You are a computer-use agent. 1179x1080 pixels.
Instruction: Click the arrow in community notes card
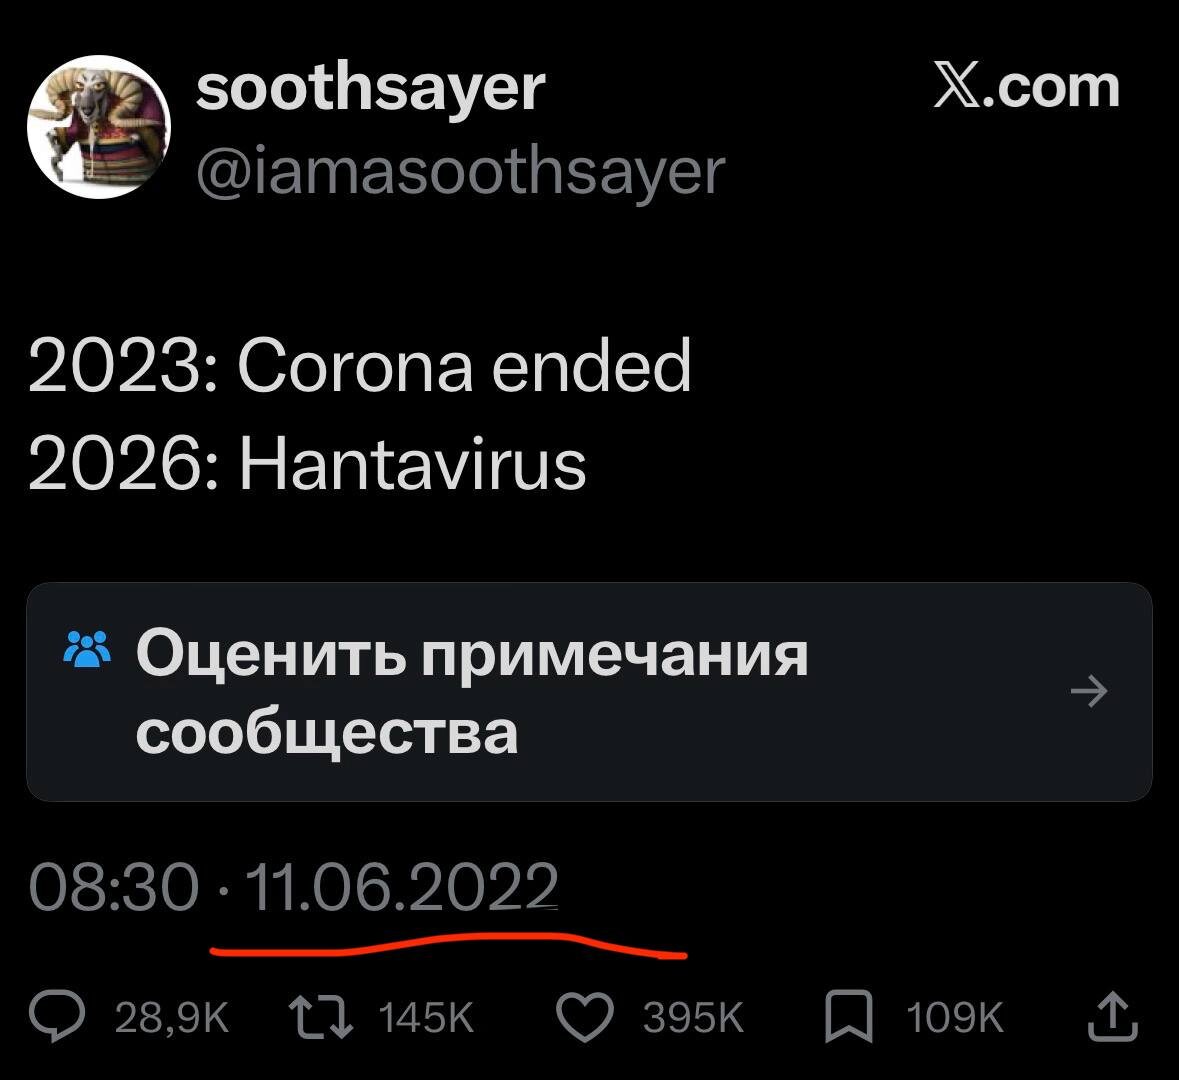[x=1089, y=690]
